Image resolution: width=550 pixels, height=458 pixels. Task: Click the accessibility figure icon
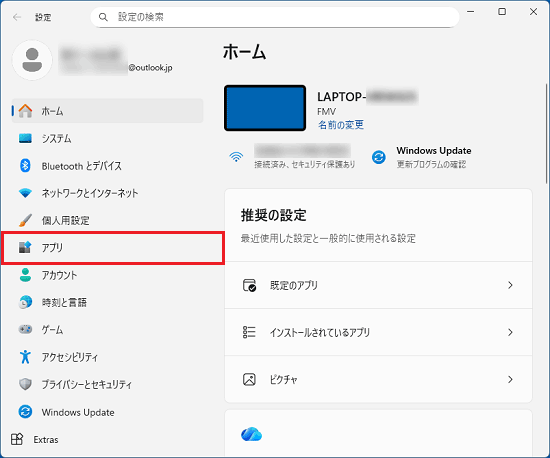pyautogui.click(x=25, y=357)
